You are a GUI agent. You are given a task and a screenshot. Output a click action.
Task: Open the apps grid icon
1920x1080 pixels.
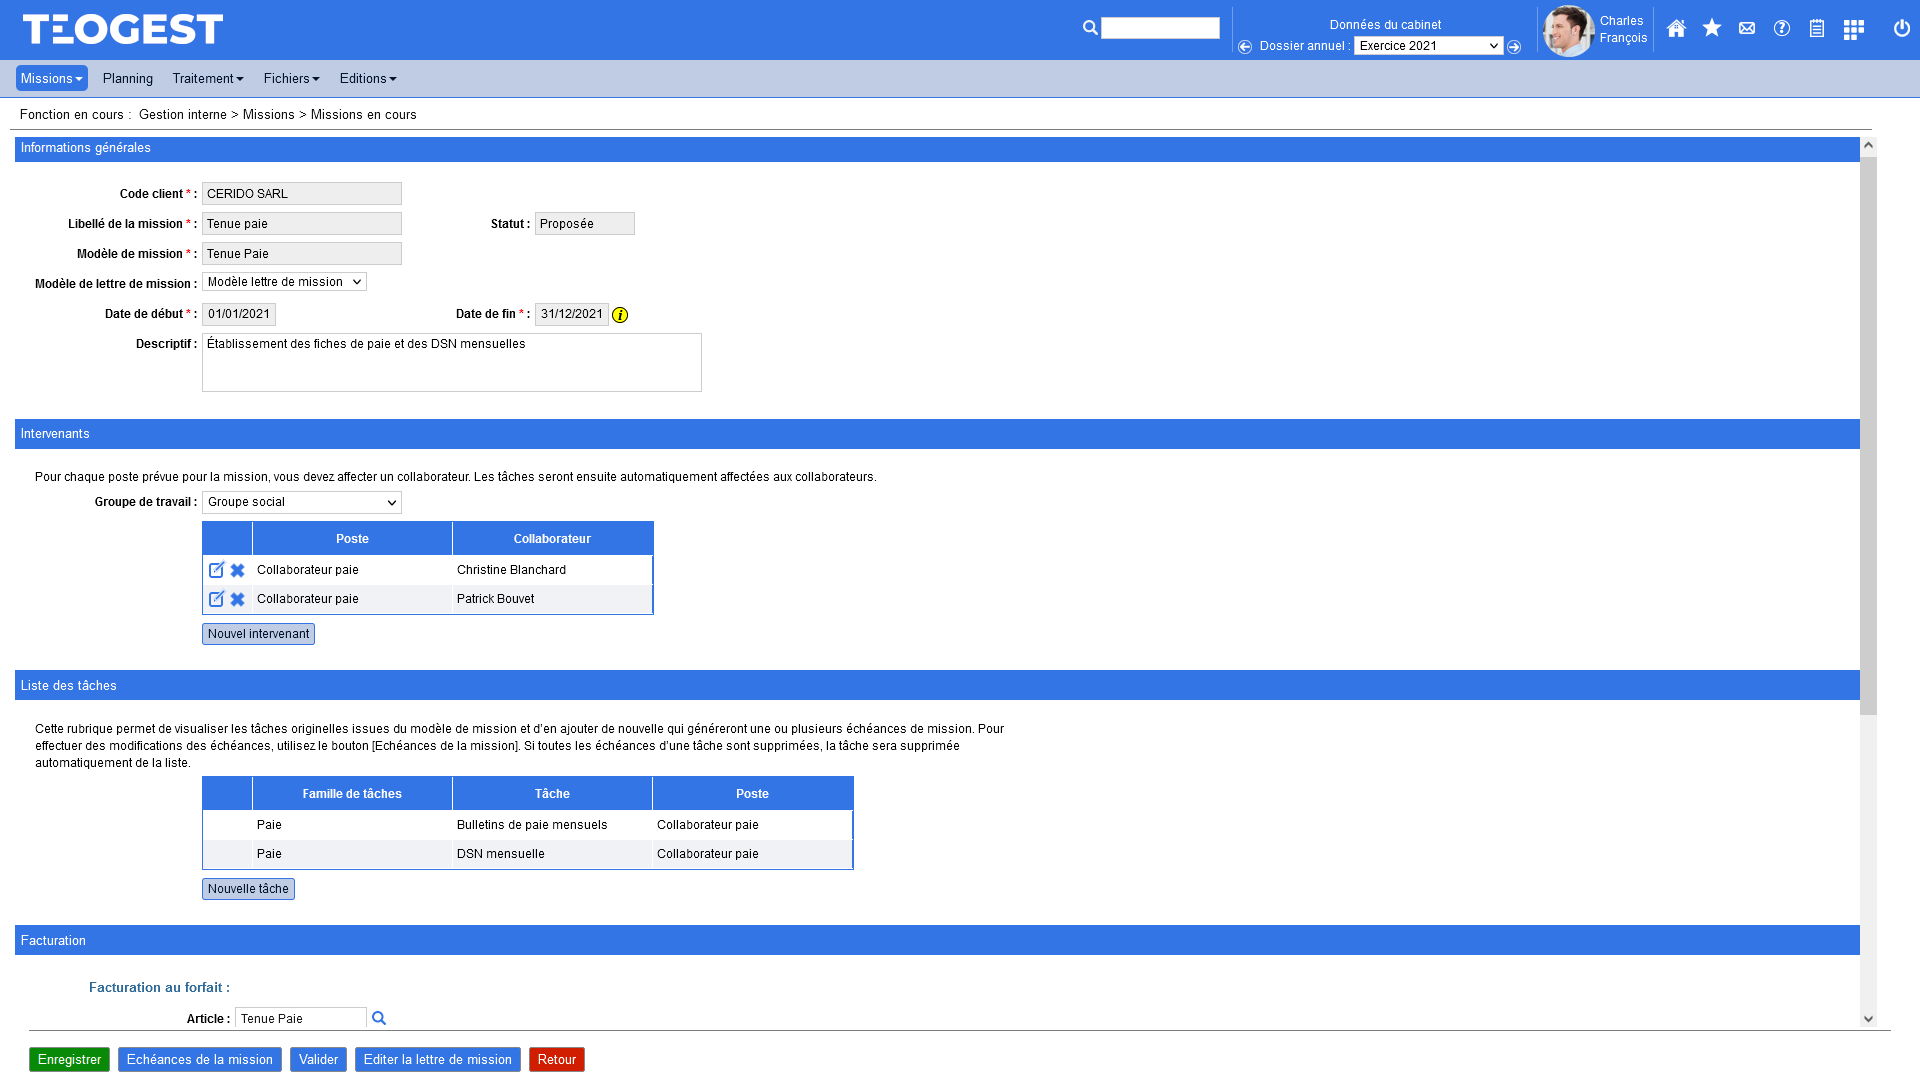(1853, 30)
